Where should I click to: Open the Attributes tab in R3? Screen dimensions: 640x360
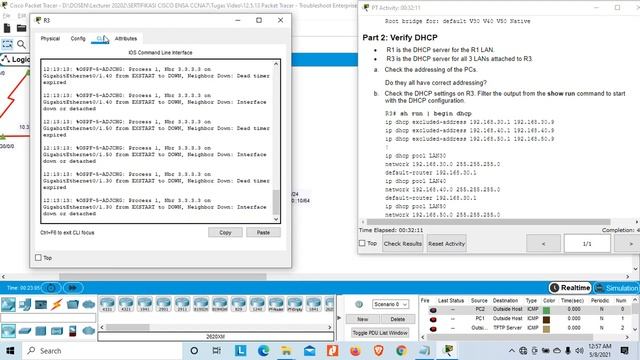[126, 38]
